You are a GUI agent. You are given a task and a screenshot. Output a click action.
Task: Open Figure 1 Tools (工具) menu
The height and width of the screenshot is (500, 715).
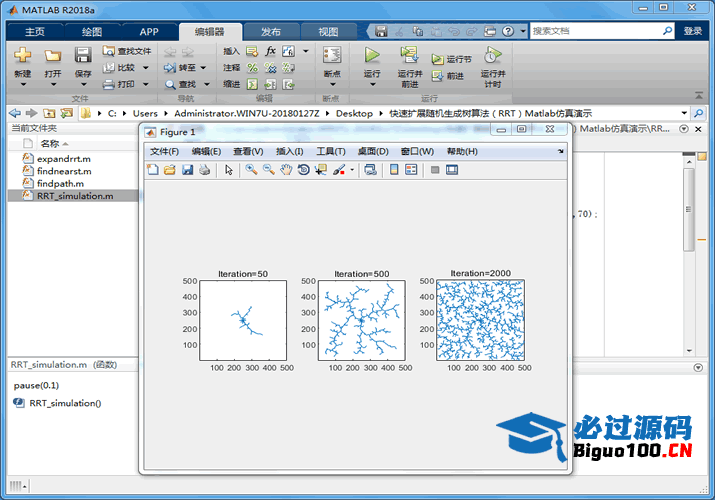(x=331, y=151)
